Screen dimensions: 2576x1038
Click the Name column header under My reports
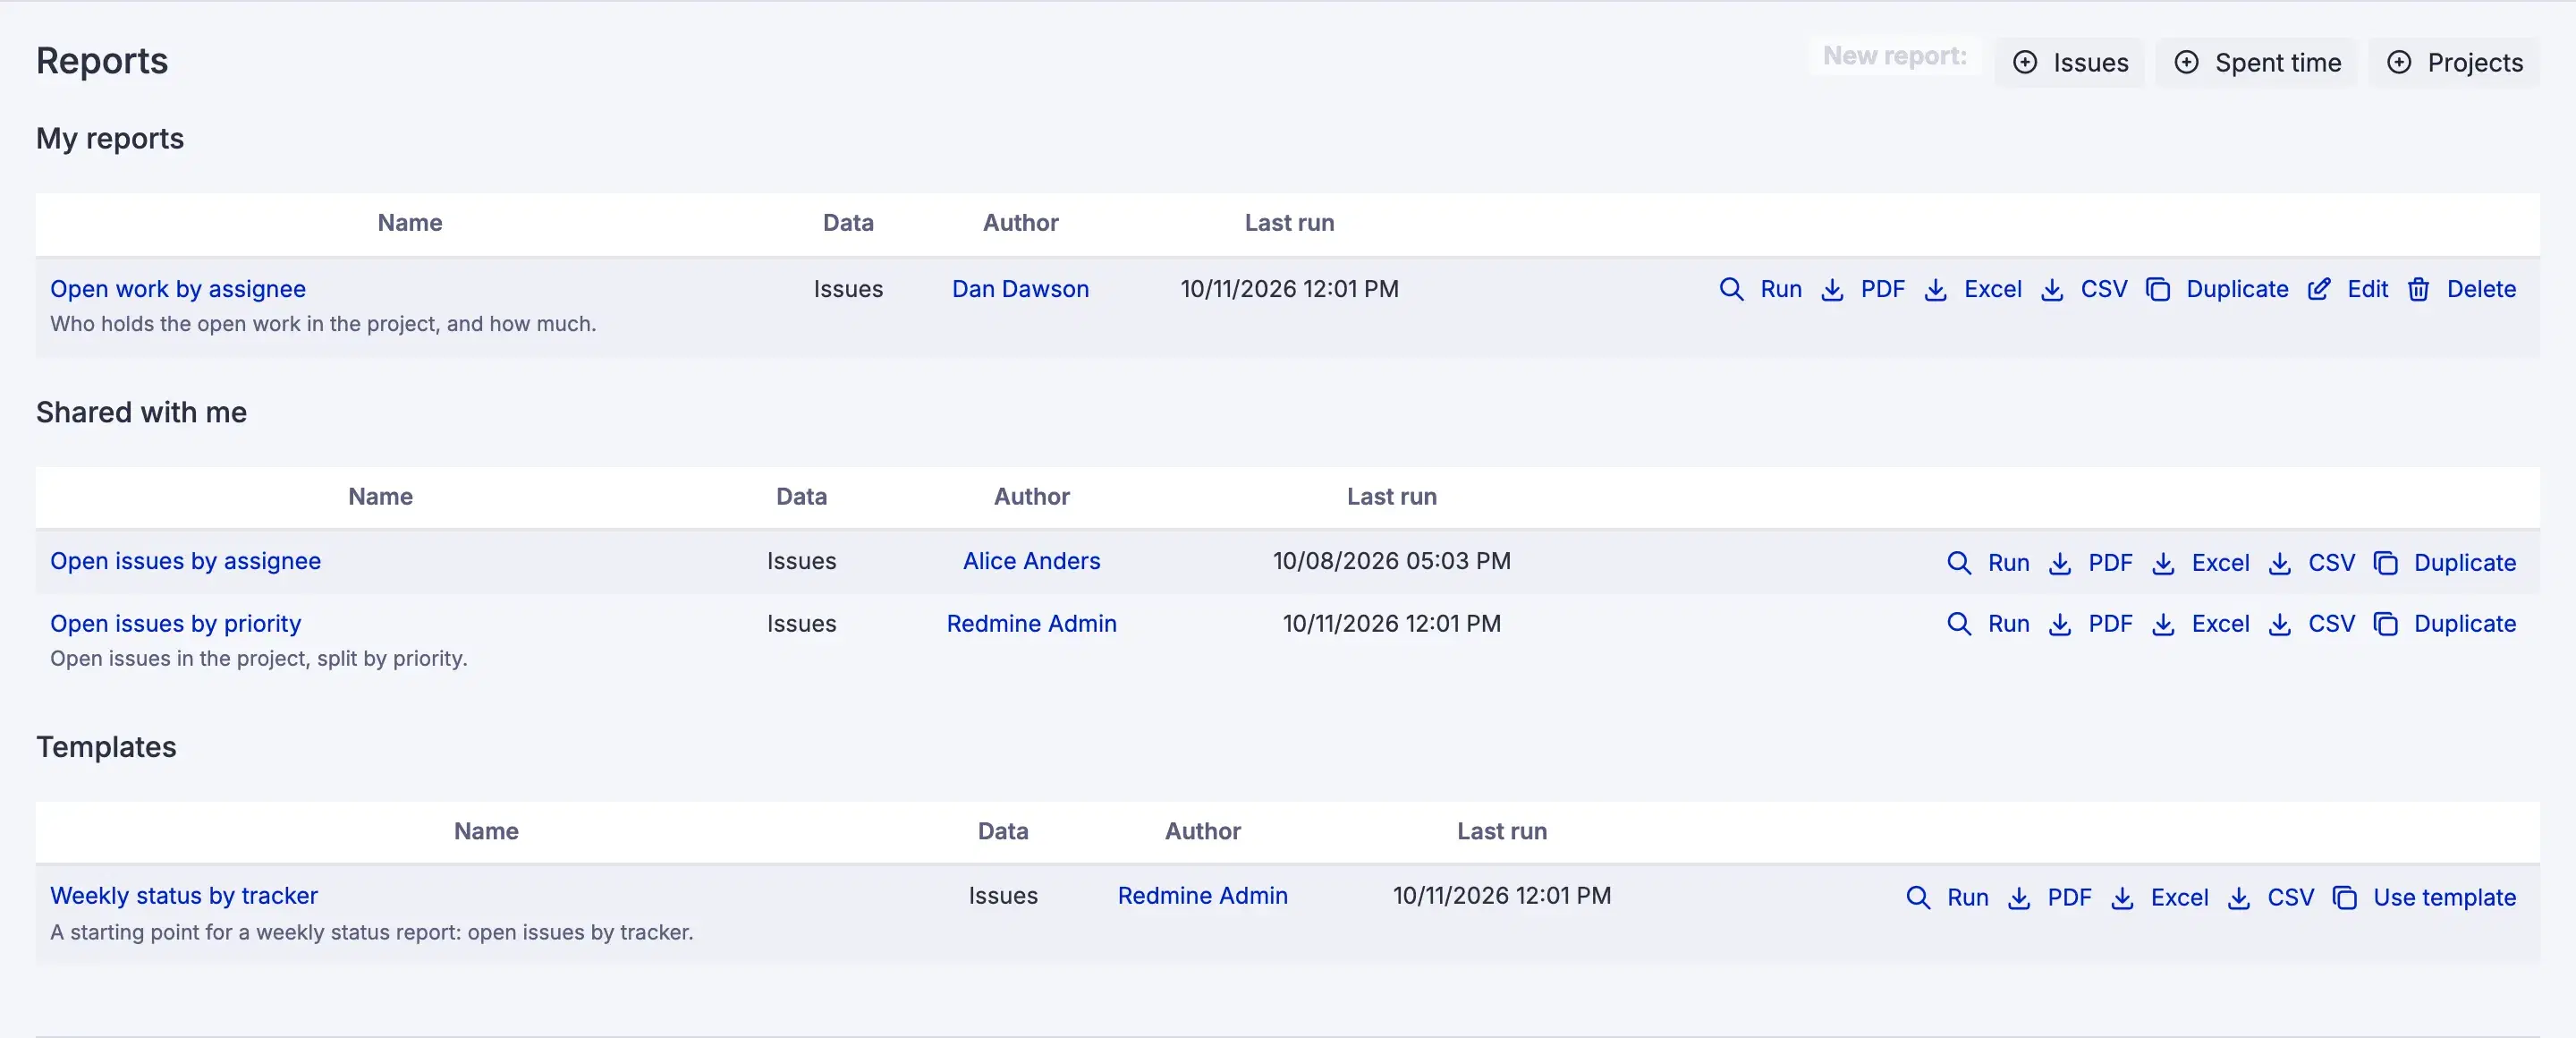[410, 223]
